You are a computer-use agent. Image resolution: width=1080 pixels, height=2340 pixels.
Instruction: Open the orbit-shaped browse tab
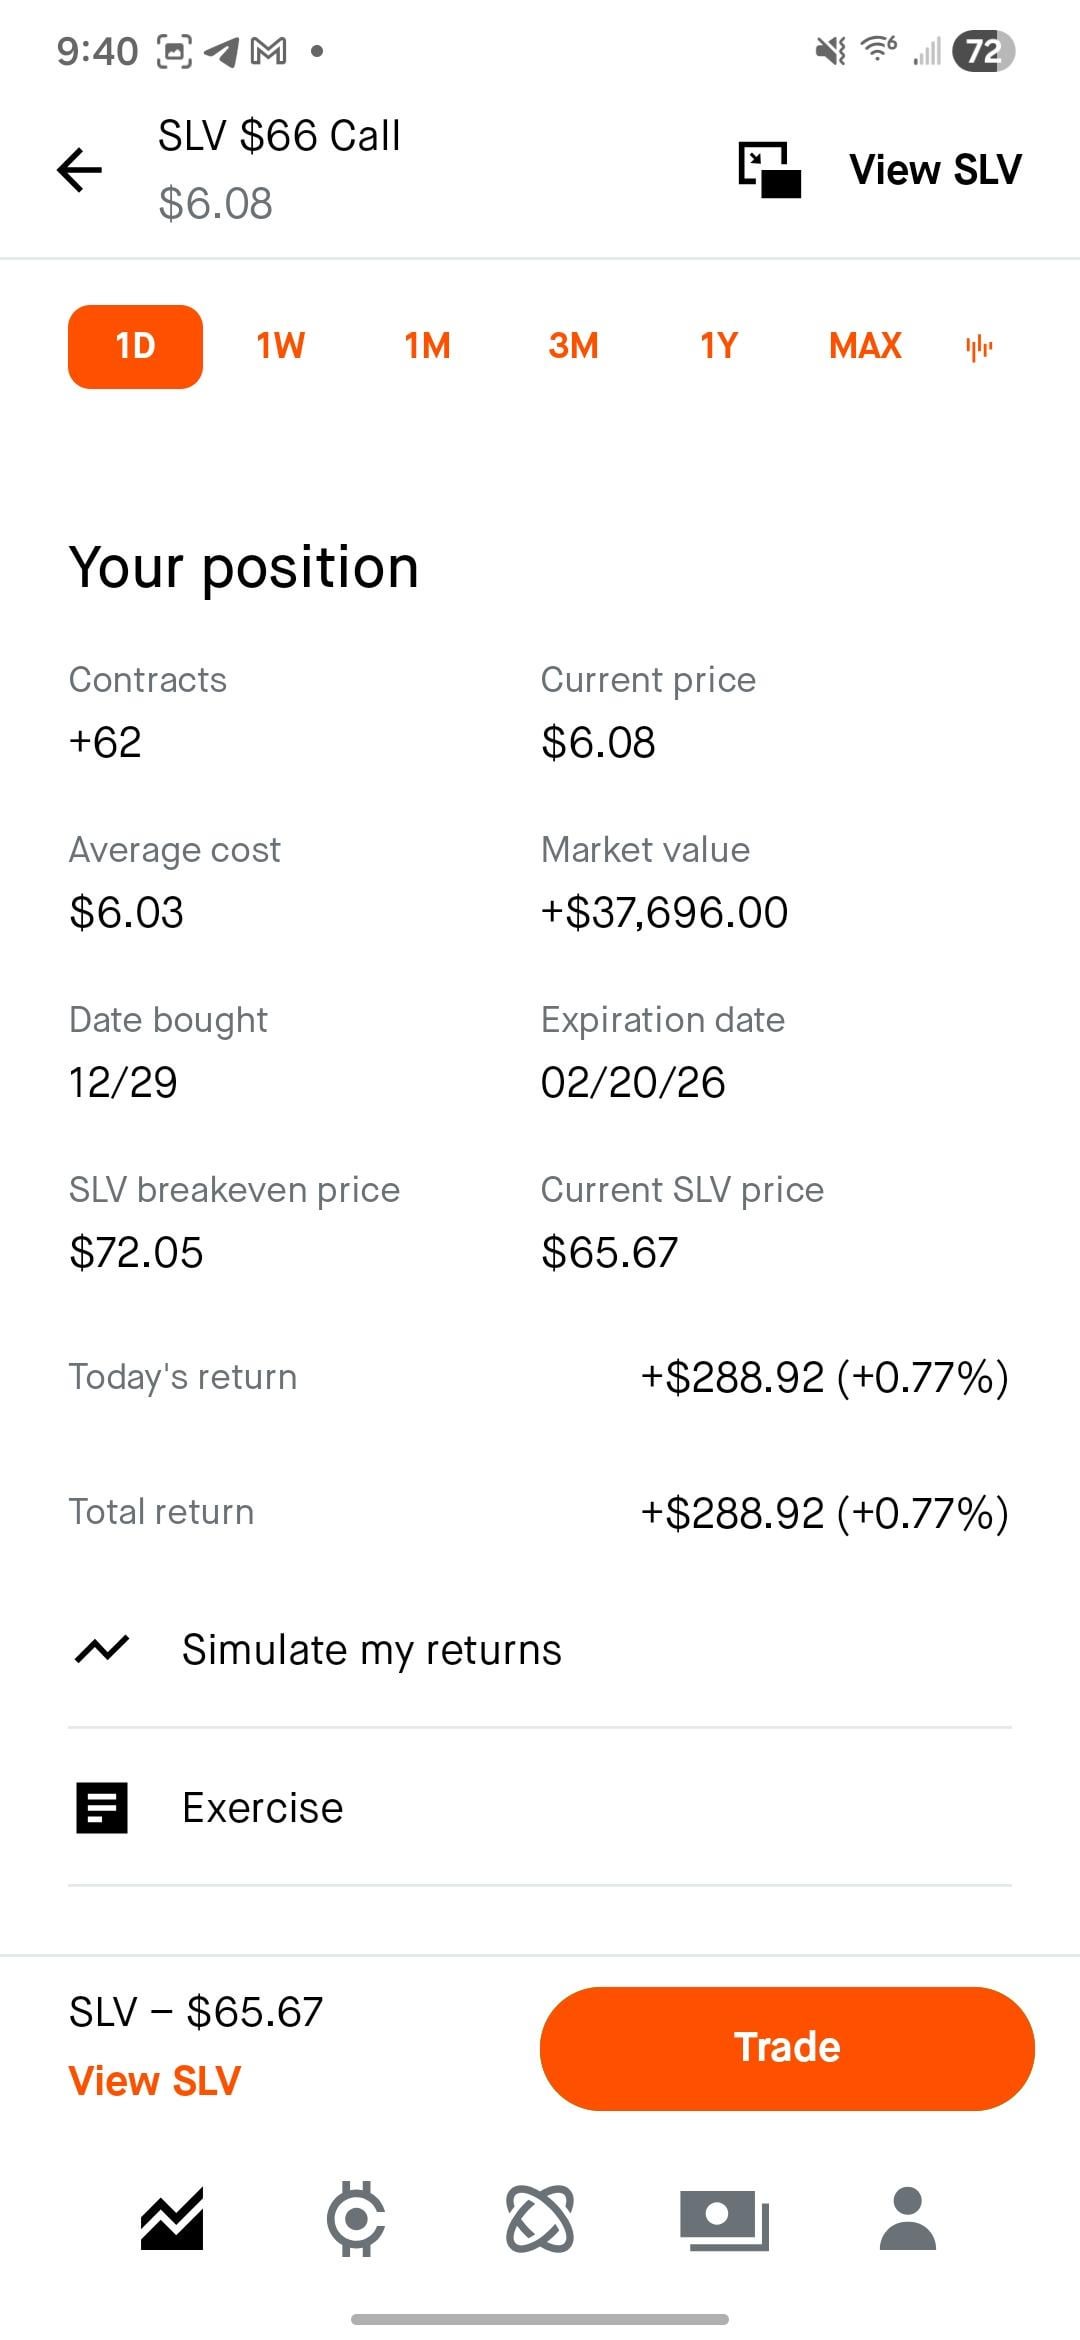point(540,2219)
